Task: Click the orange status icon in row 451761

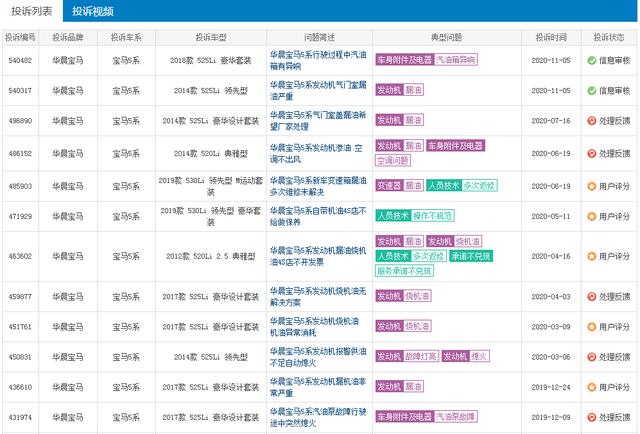Action: [591, 327]
